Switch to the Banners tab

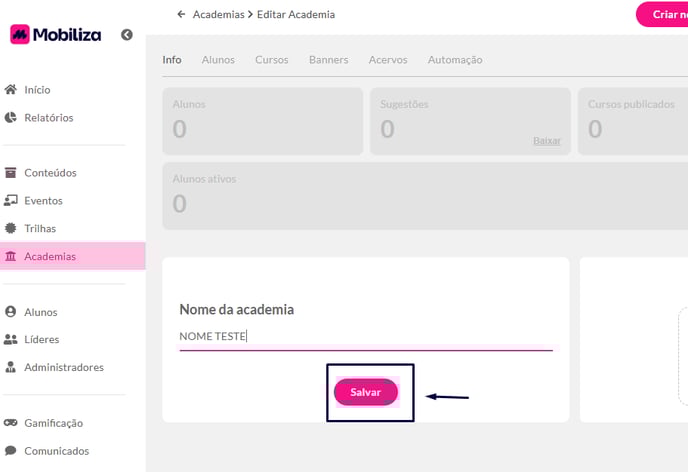(x=329, y=60)
